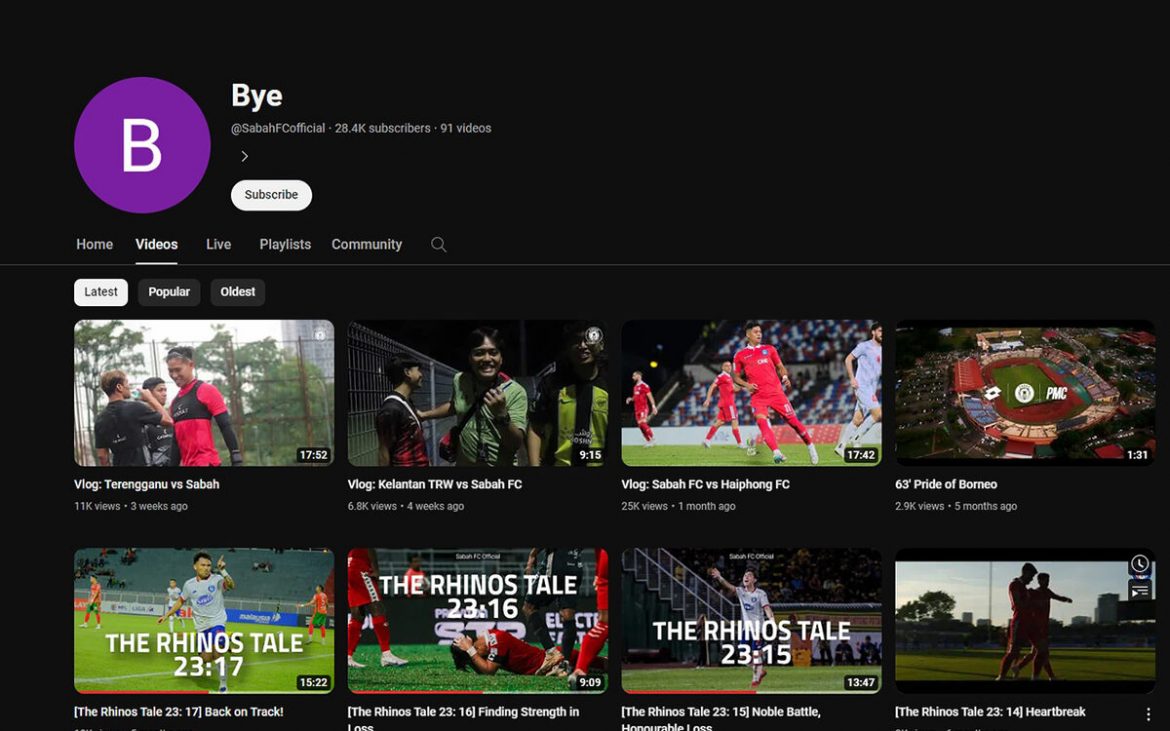Open The Rhinos Tale 23:15 thumbnail
Image resolution: width=1170 pixels, height=731 pixels.
coord(751,621)
